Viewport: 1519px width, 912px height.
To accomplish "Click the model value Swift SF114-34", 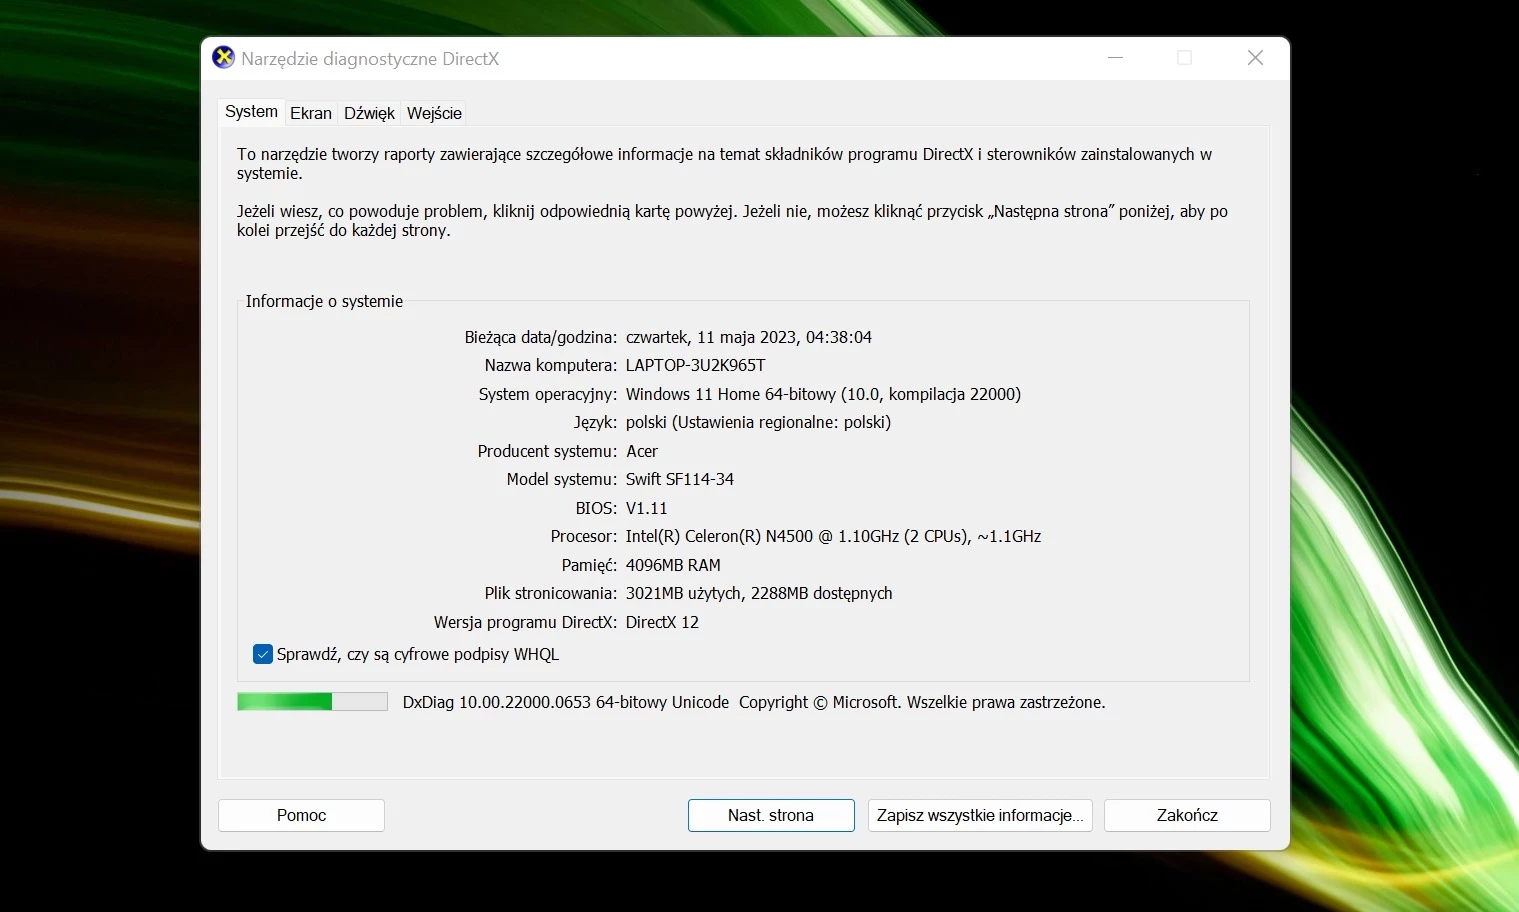I will coord(680,479).
